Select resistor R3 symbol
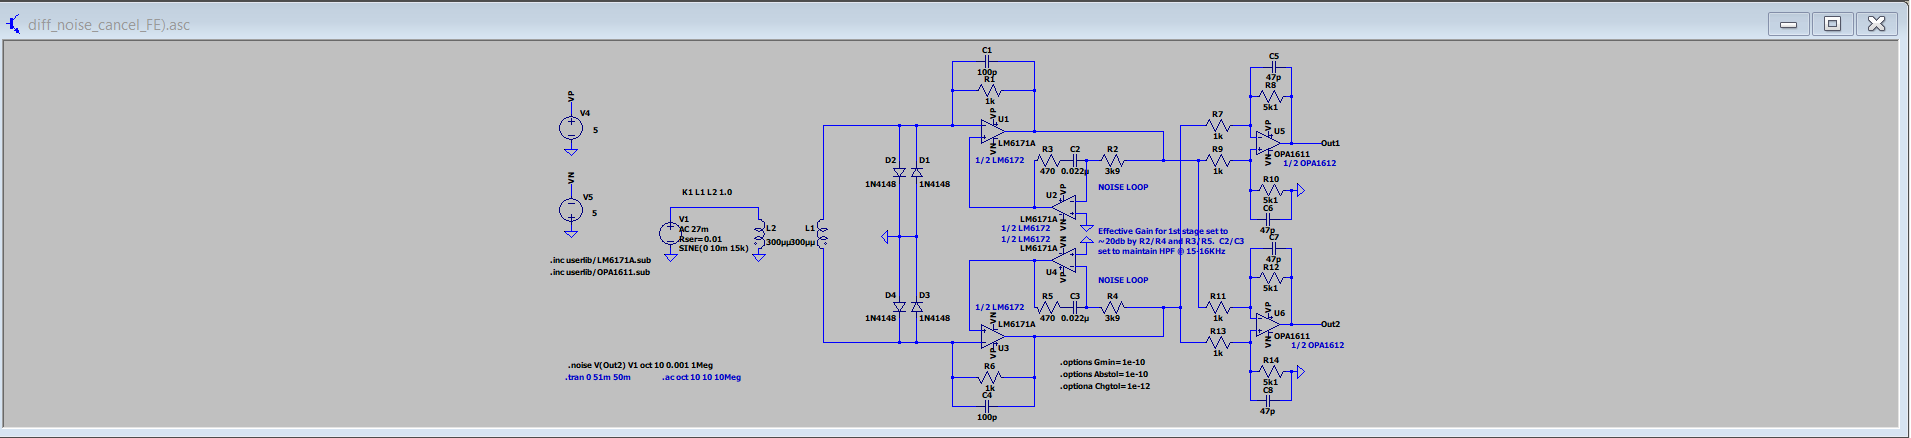Image resolution: width=1911 pixels, height=438 pixels. pos(1047,160)
